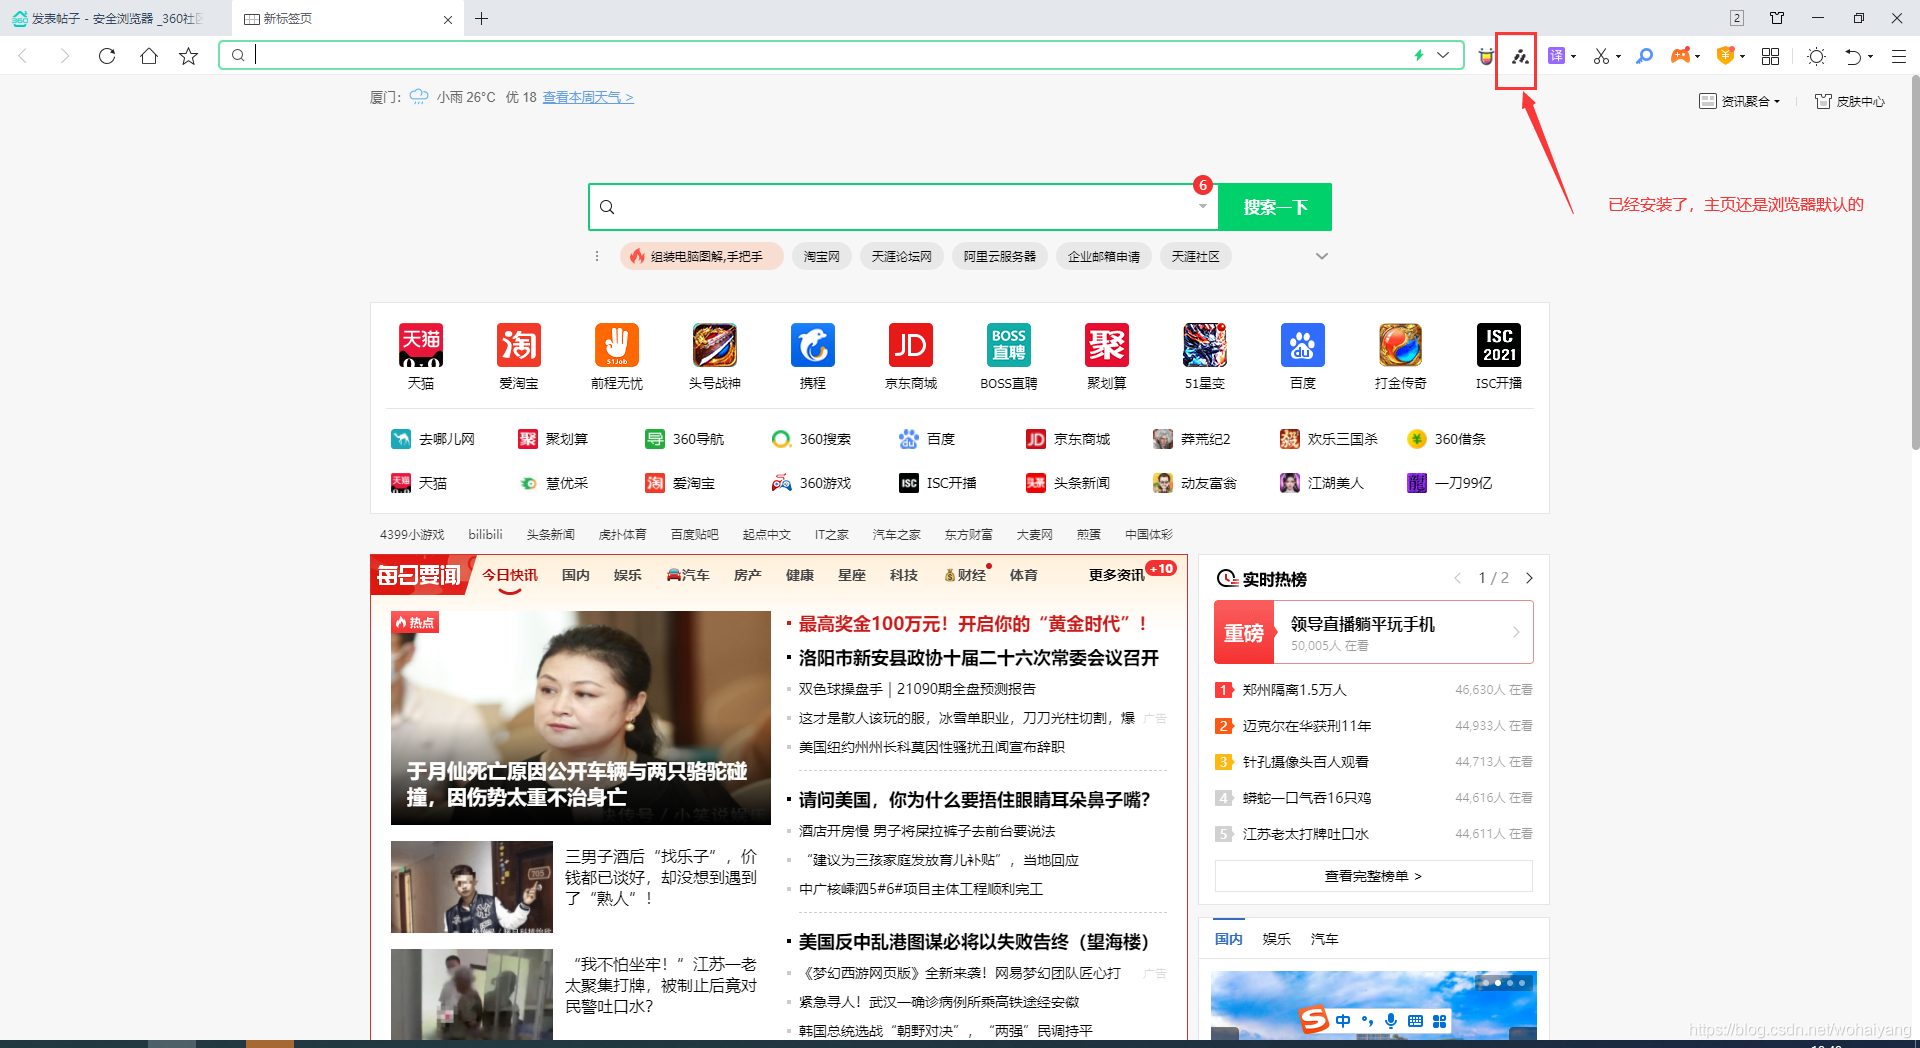Select the 娱乐 tab in the hot list panel

pyautogui.click(x=1276, y=939)
